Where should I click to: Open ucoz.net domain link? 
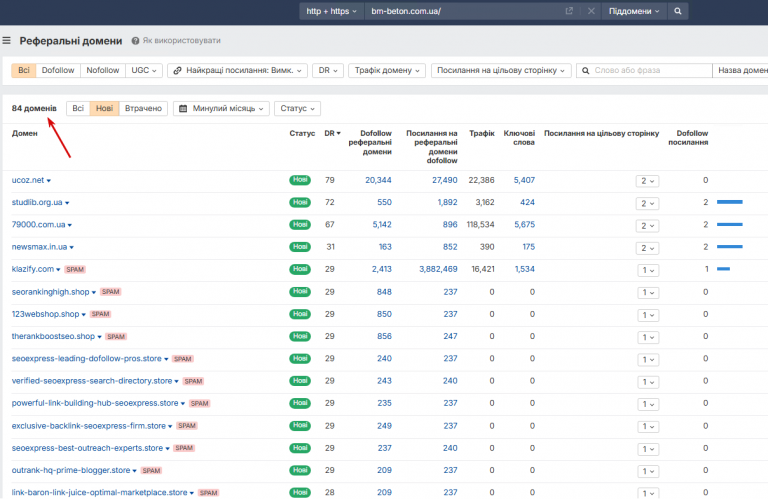click(28, 180)
